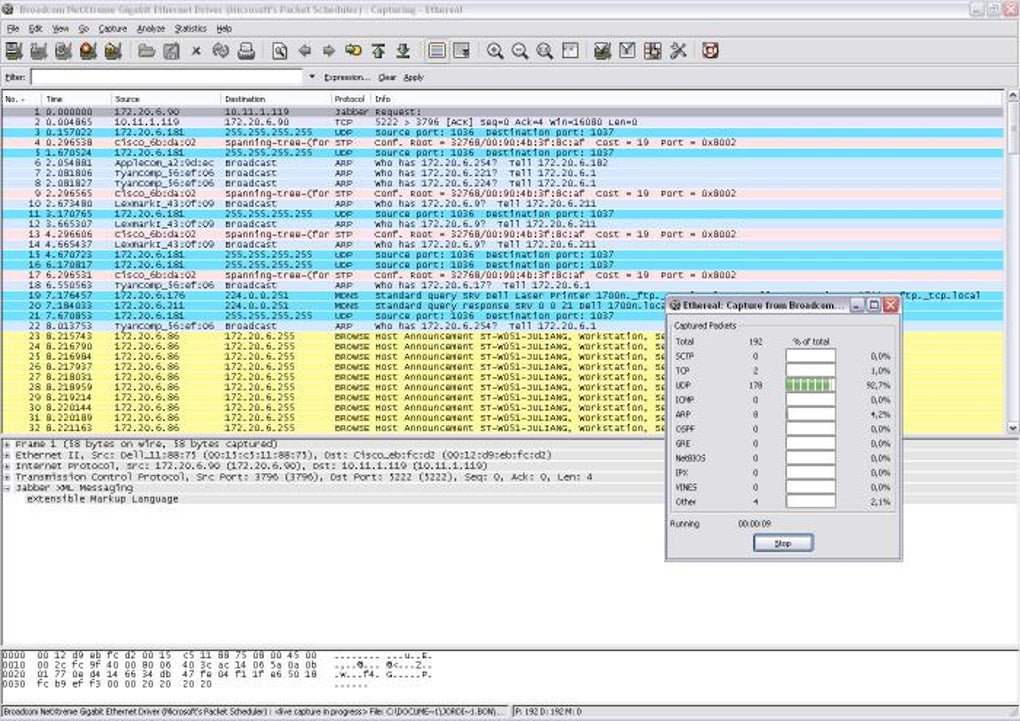Open the coloring rules toolbar icon
The image size is (1020, 721).
pyautogui.click(x=652, y=51)
